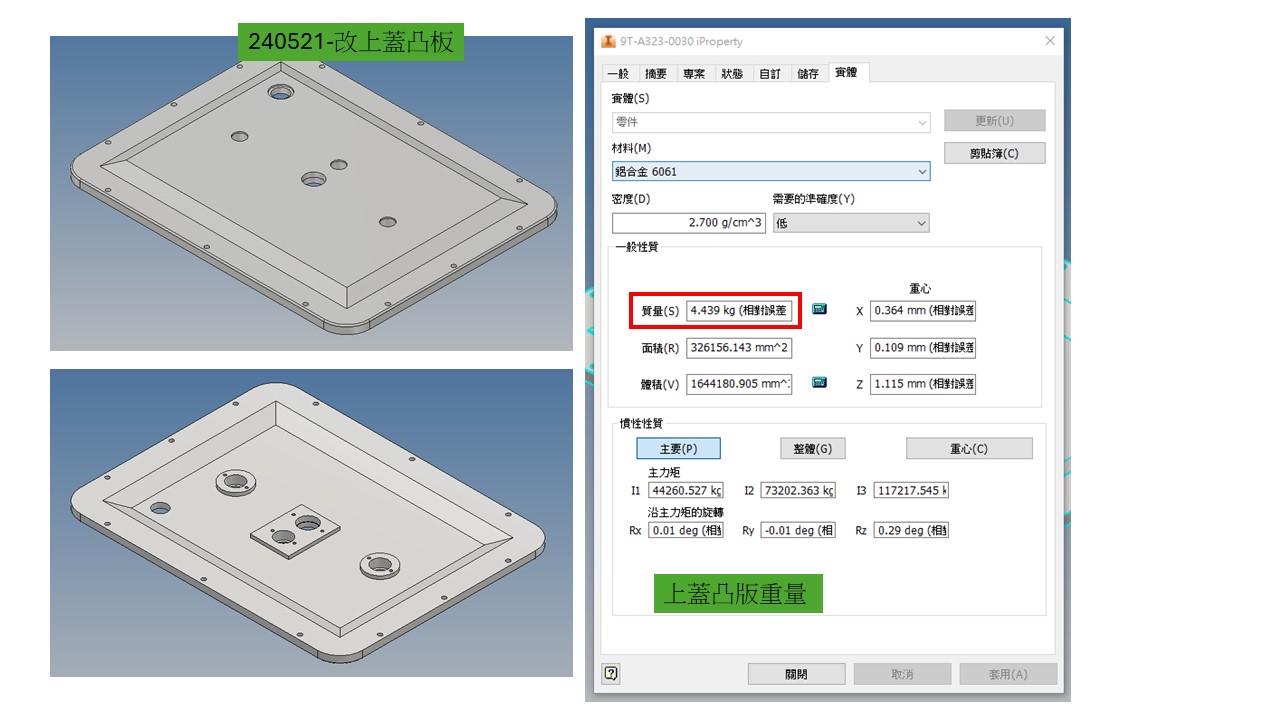Click the mass calculator icon beside 質量
This screenshot has width=1280, height=720.
(819, 309)
